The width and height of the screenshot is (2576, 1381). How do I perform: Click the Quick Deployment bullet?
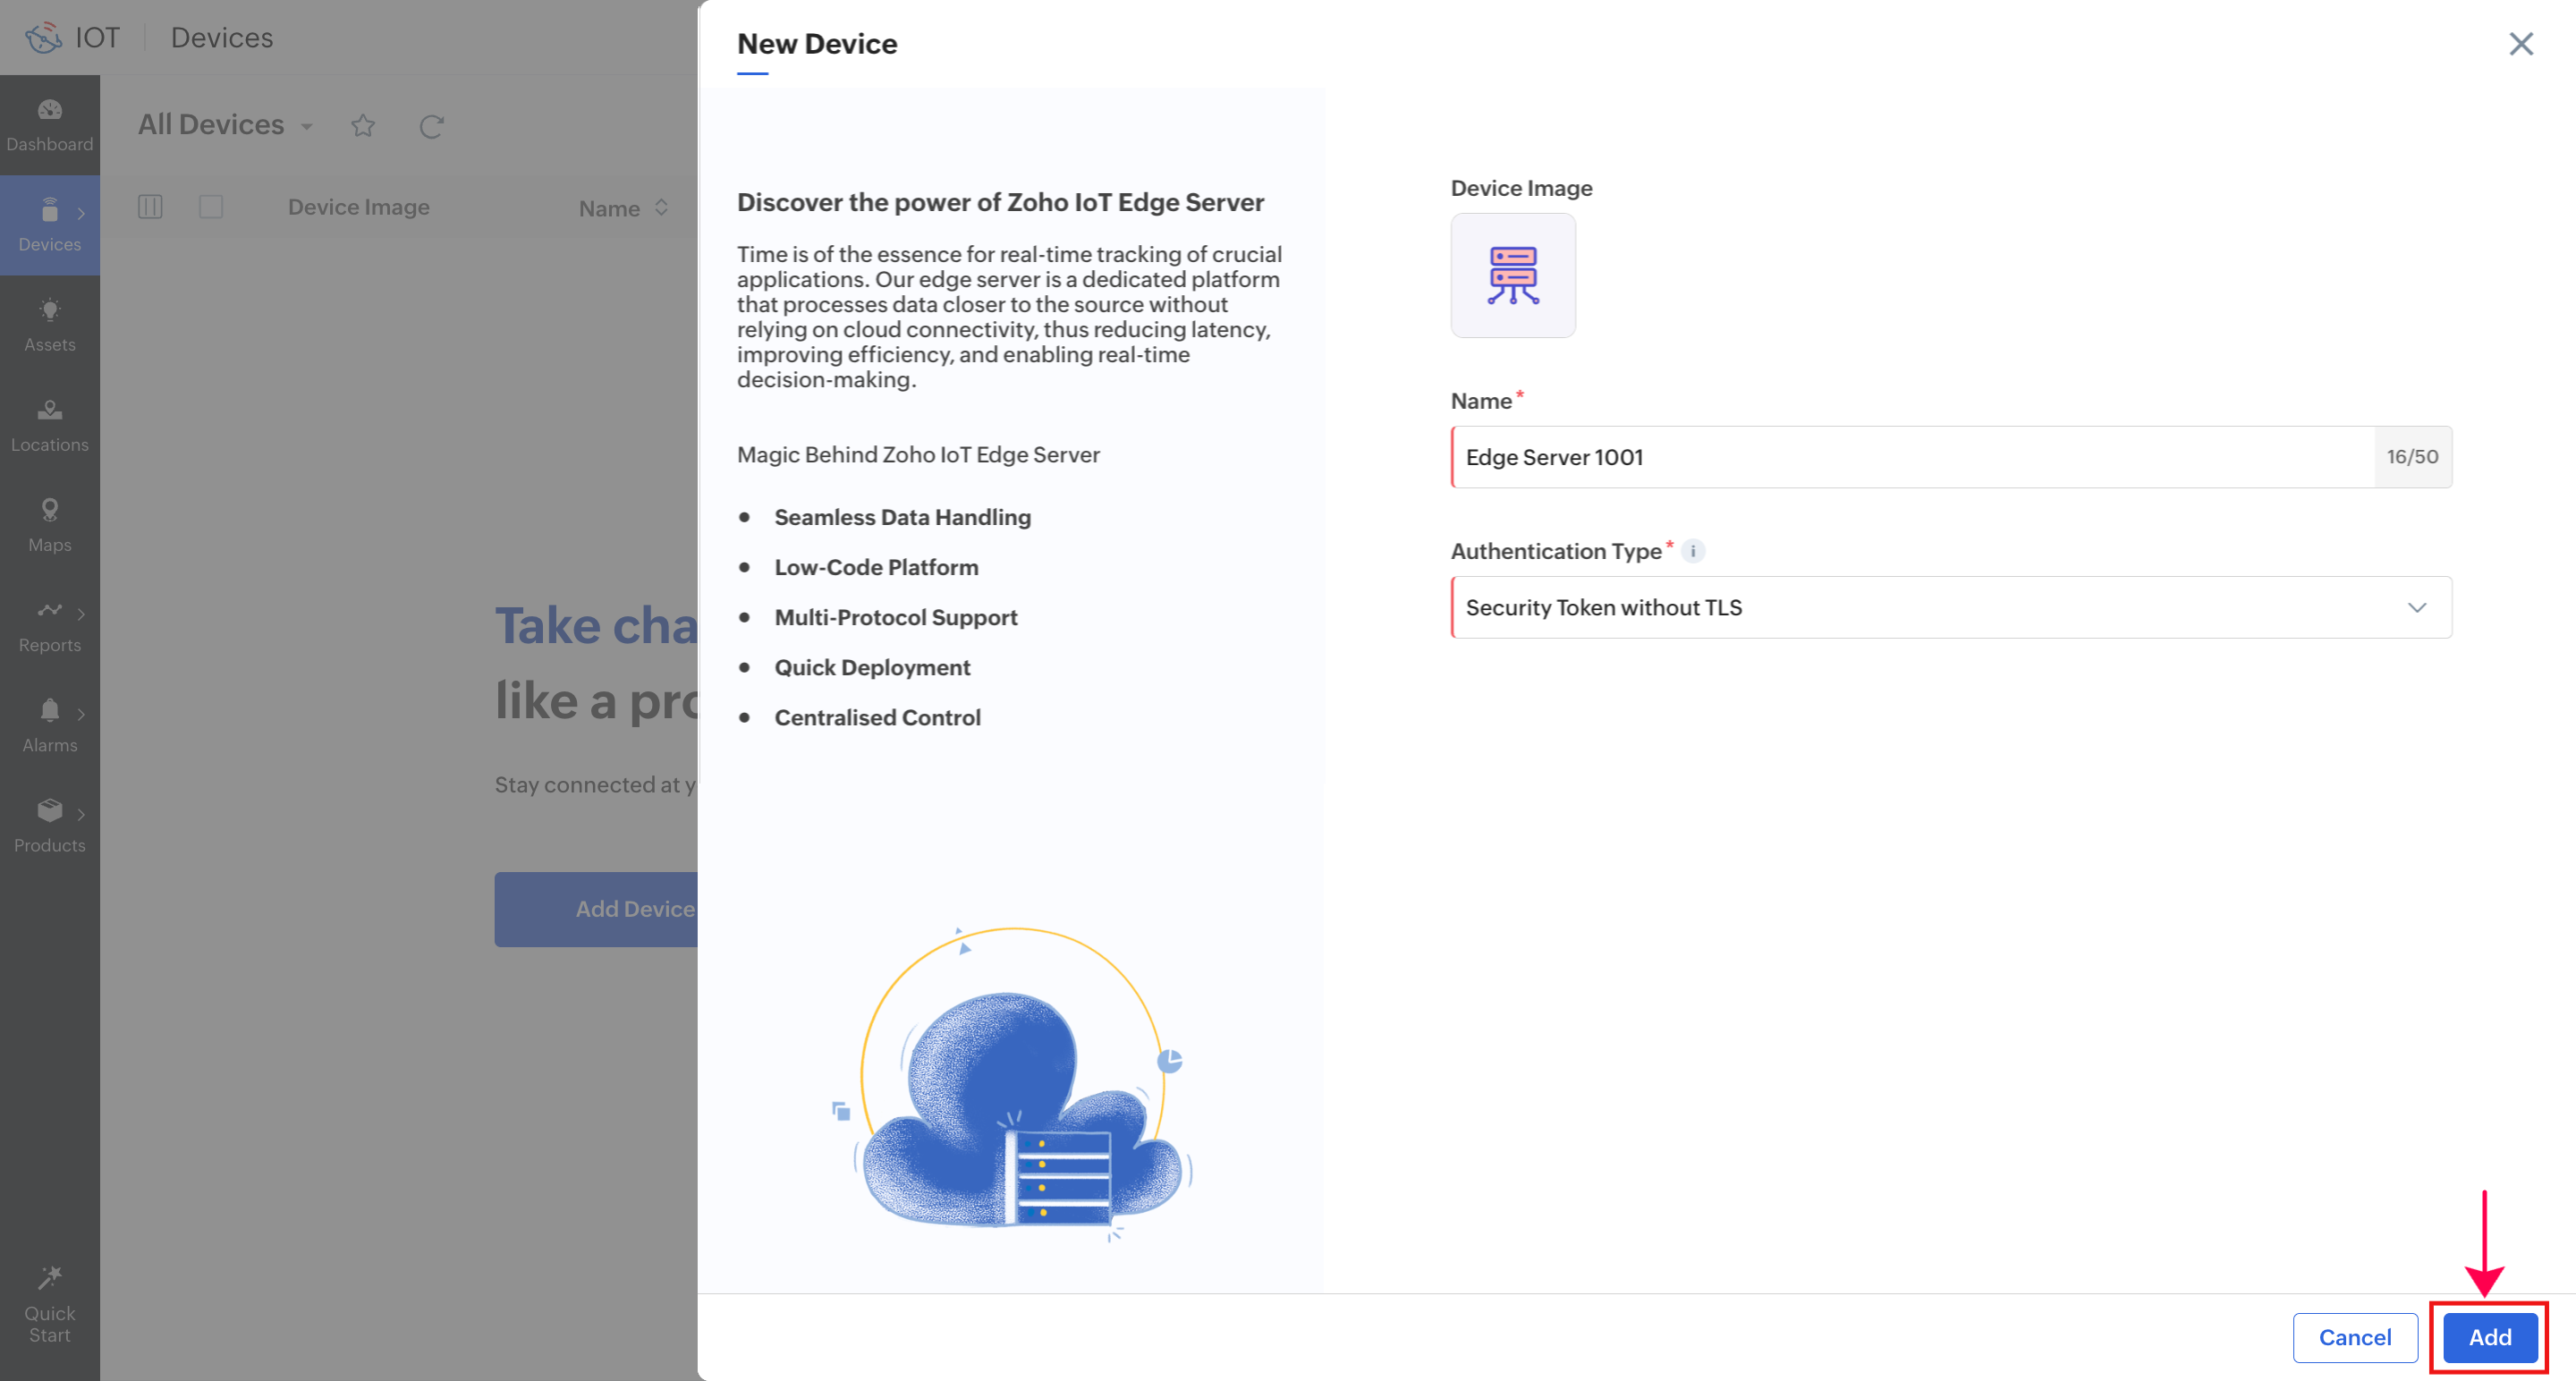[x=872, y=667]
